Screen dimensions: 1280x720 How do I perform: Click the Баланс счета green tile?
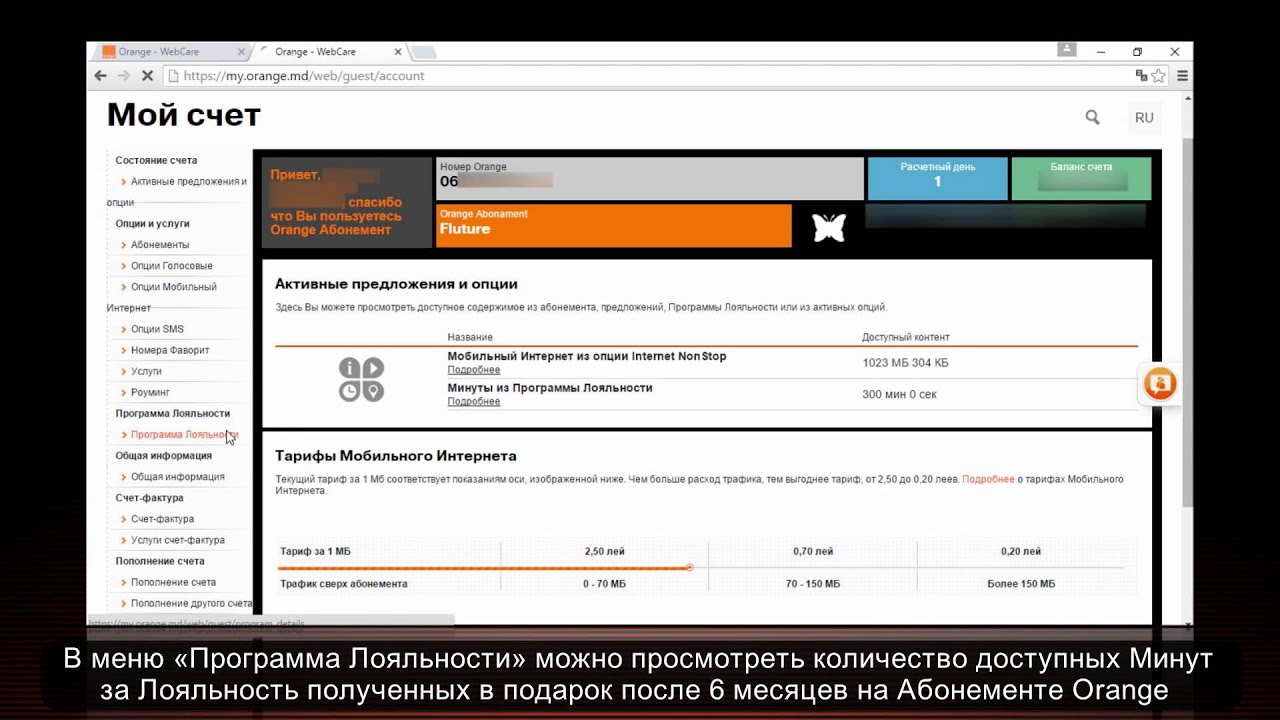tap(1081, 178)
